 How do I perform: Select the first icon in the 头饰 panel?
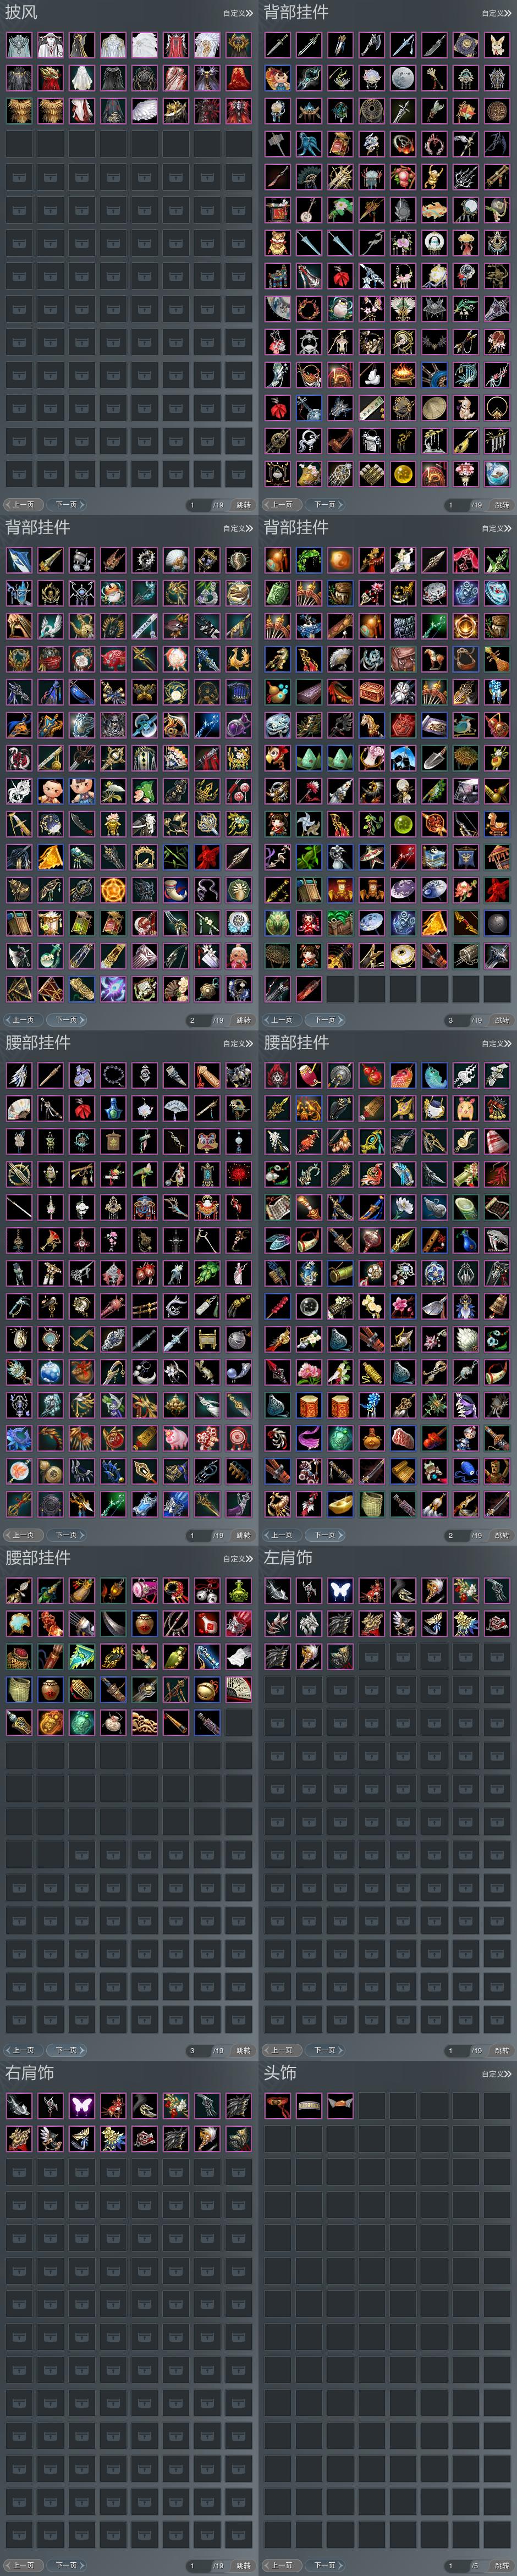[277, 2105]
